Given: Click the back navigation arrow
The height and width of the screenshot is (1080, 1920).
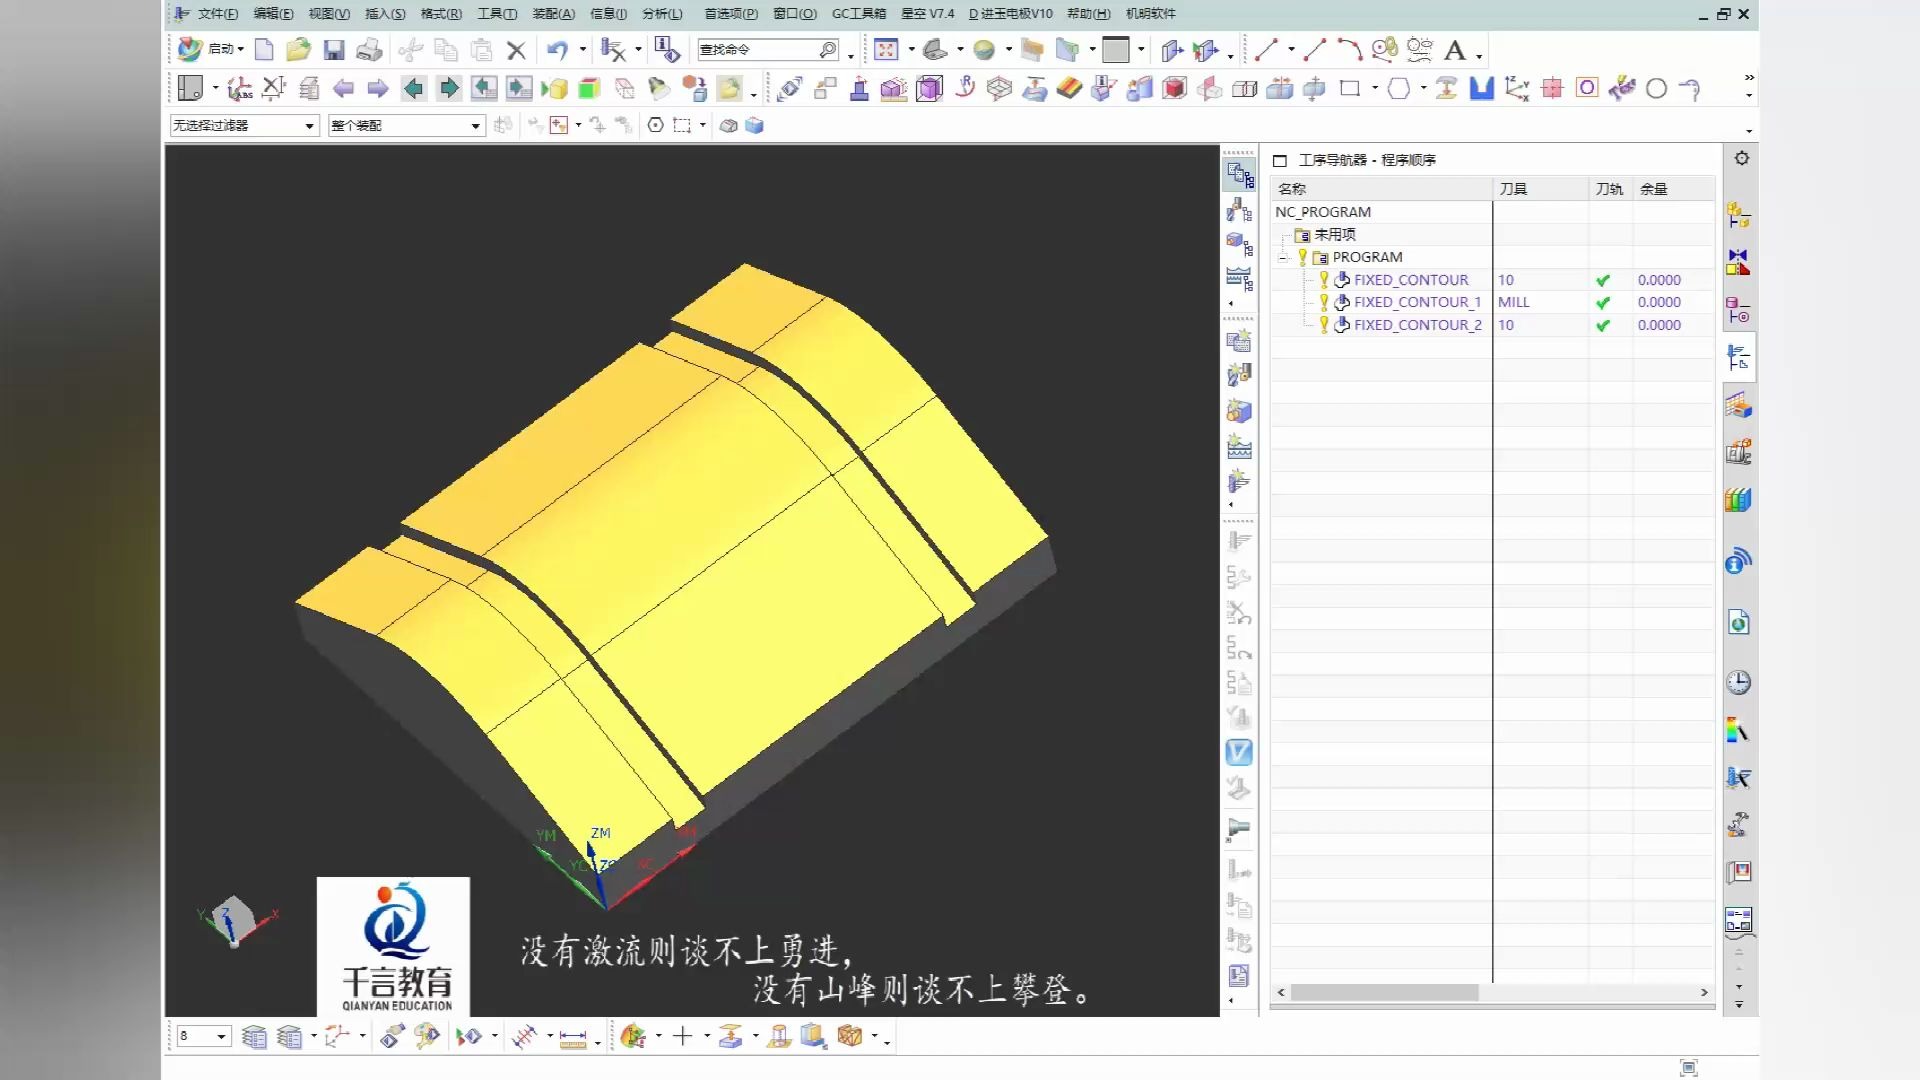Looking at the screenshot, I should tap(345, 88).
